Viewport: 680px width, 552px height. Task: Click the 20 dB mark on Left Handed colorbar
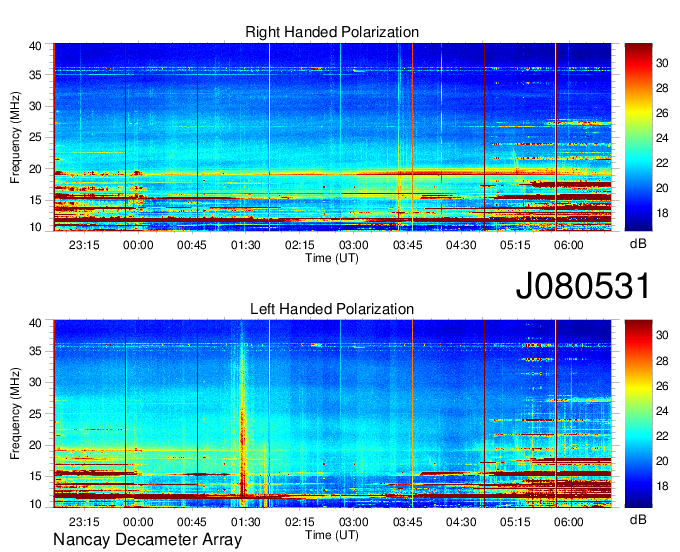(662, 461)
